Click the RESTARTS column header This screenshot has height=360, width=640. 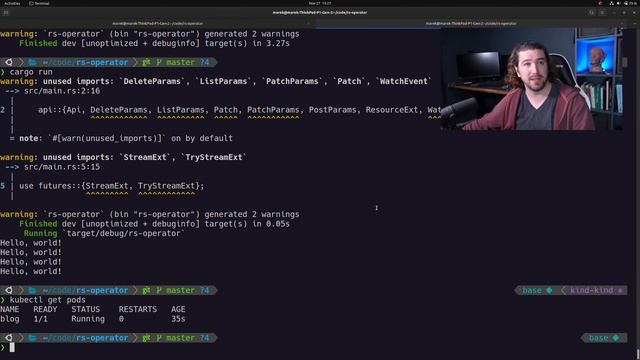point(138,309)
